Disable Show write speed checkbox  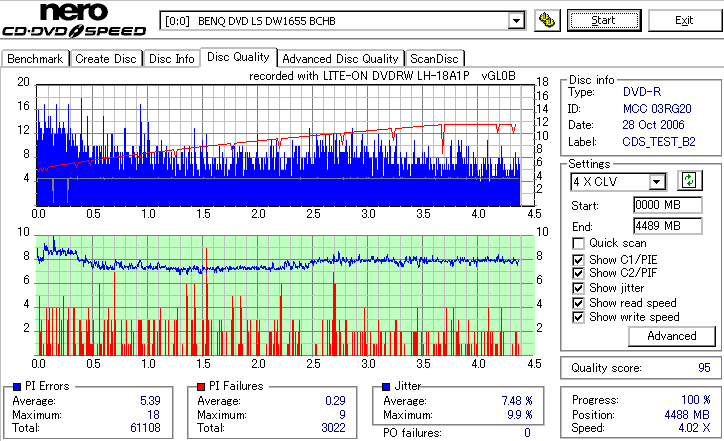click(578, 317)
